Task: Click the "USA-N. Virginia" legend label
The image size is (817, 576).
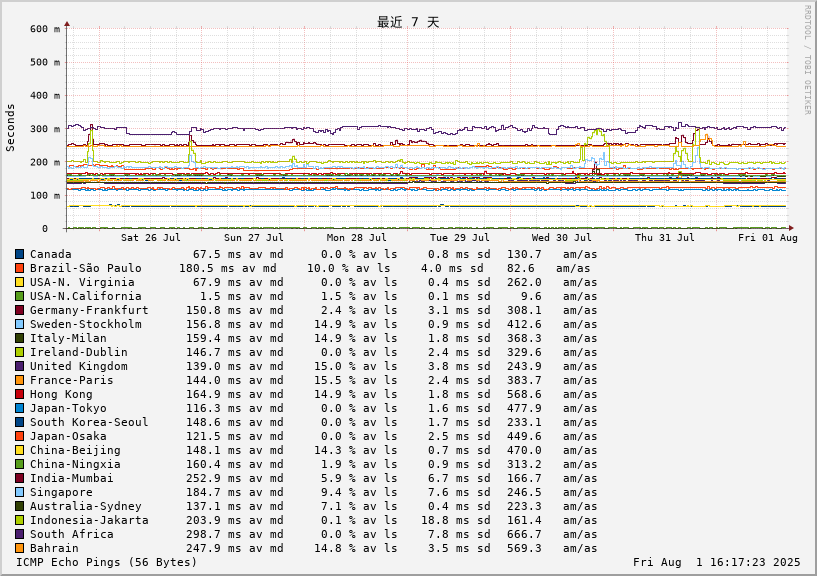Action: pos(82,283)
